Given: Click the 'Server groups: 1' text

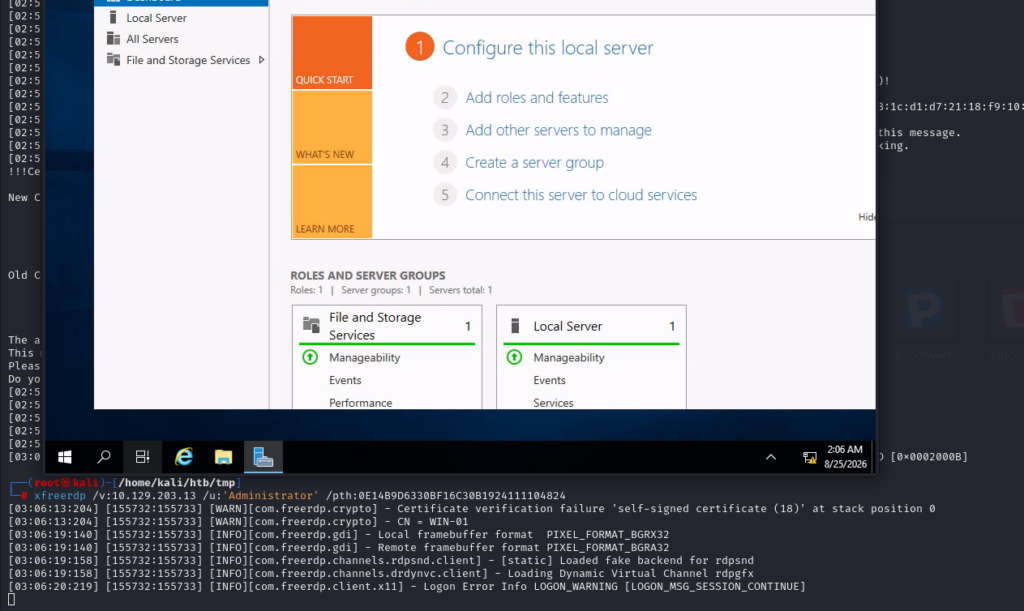Looking at the screenshot, I should coord(376,290).
